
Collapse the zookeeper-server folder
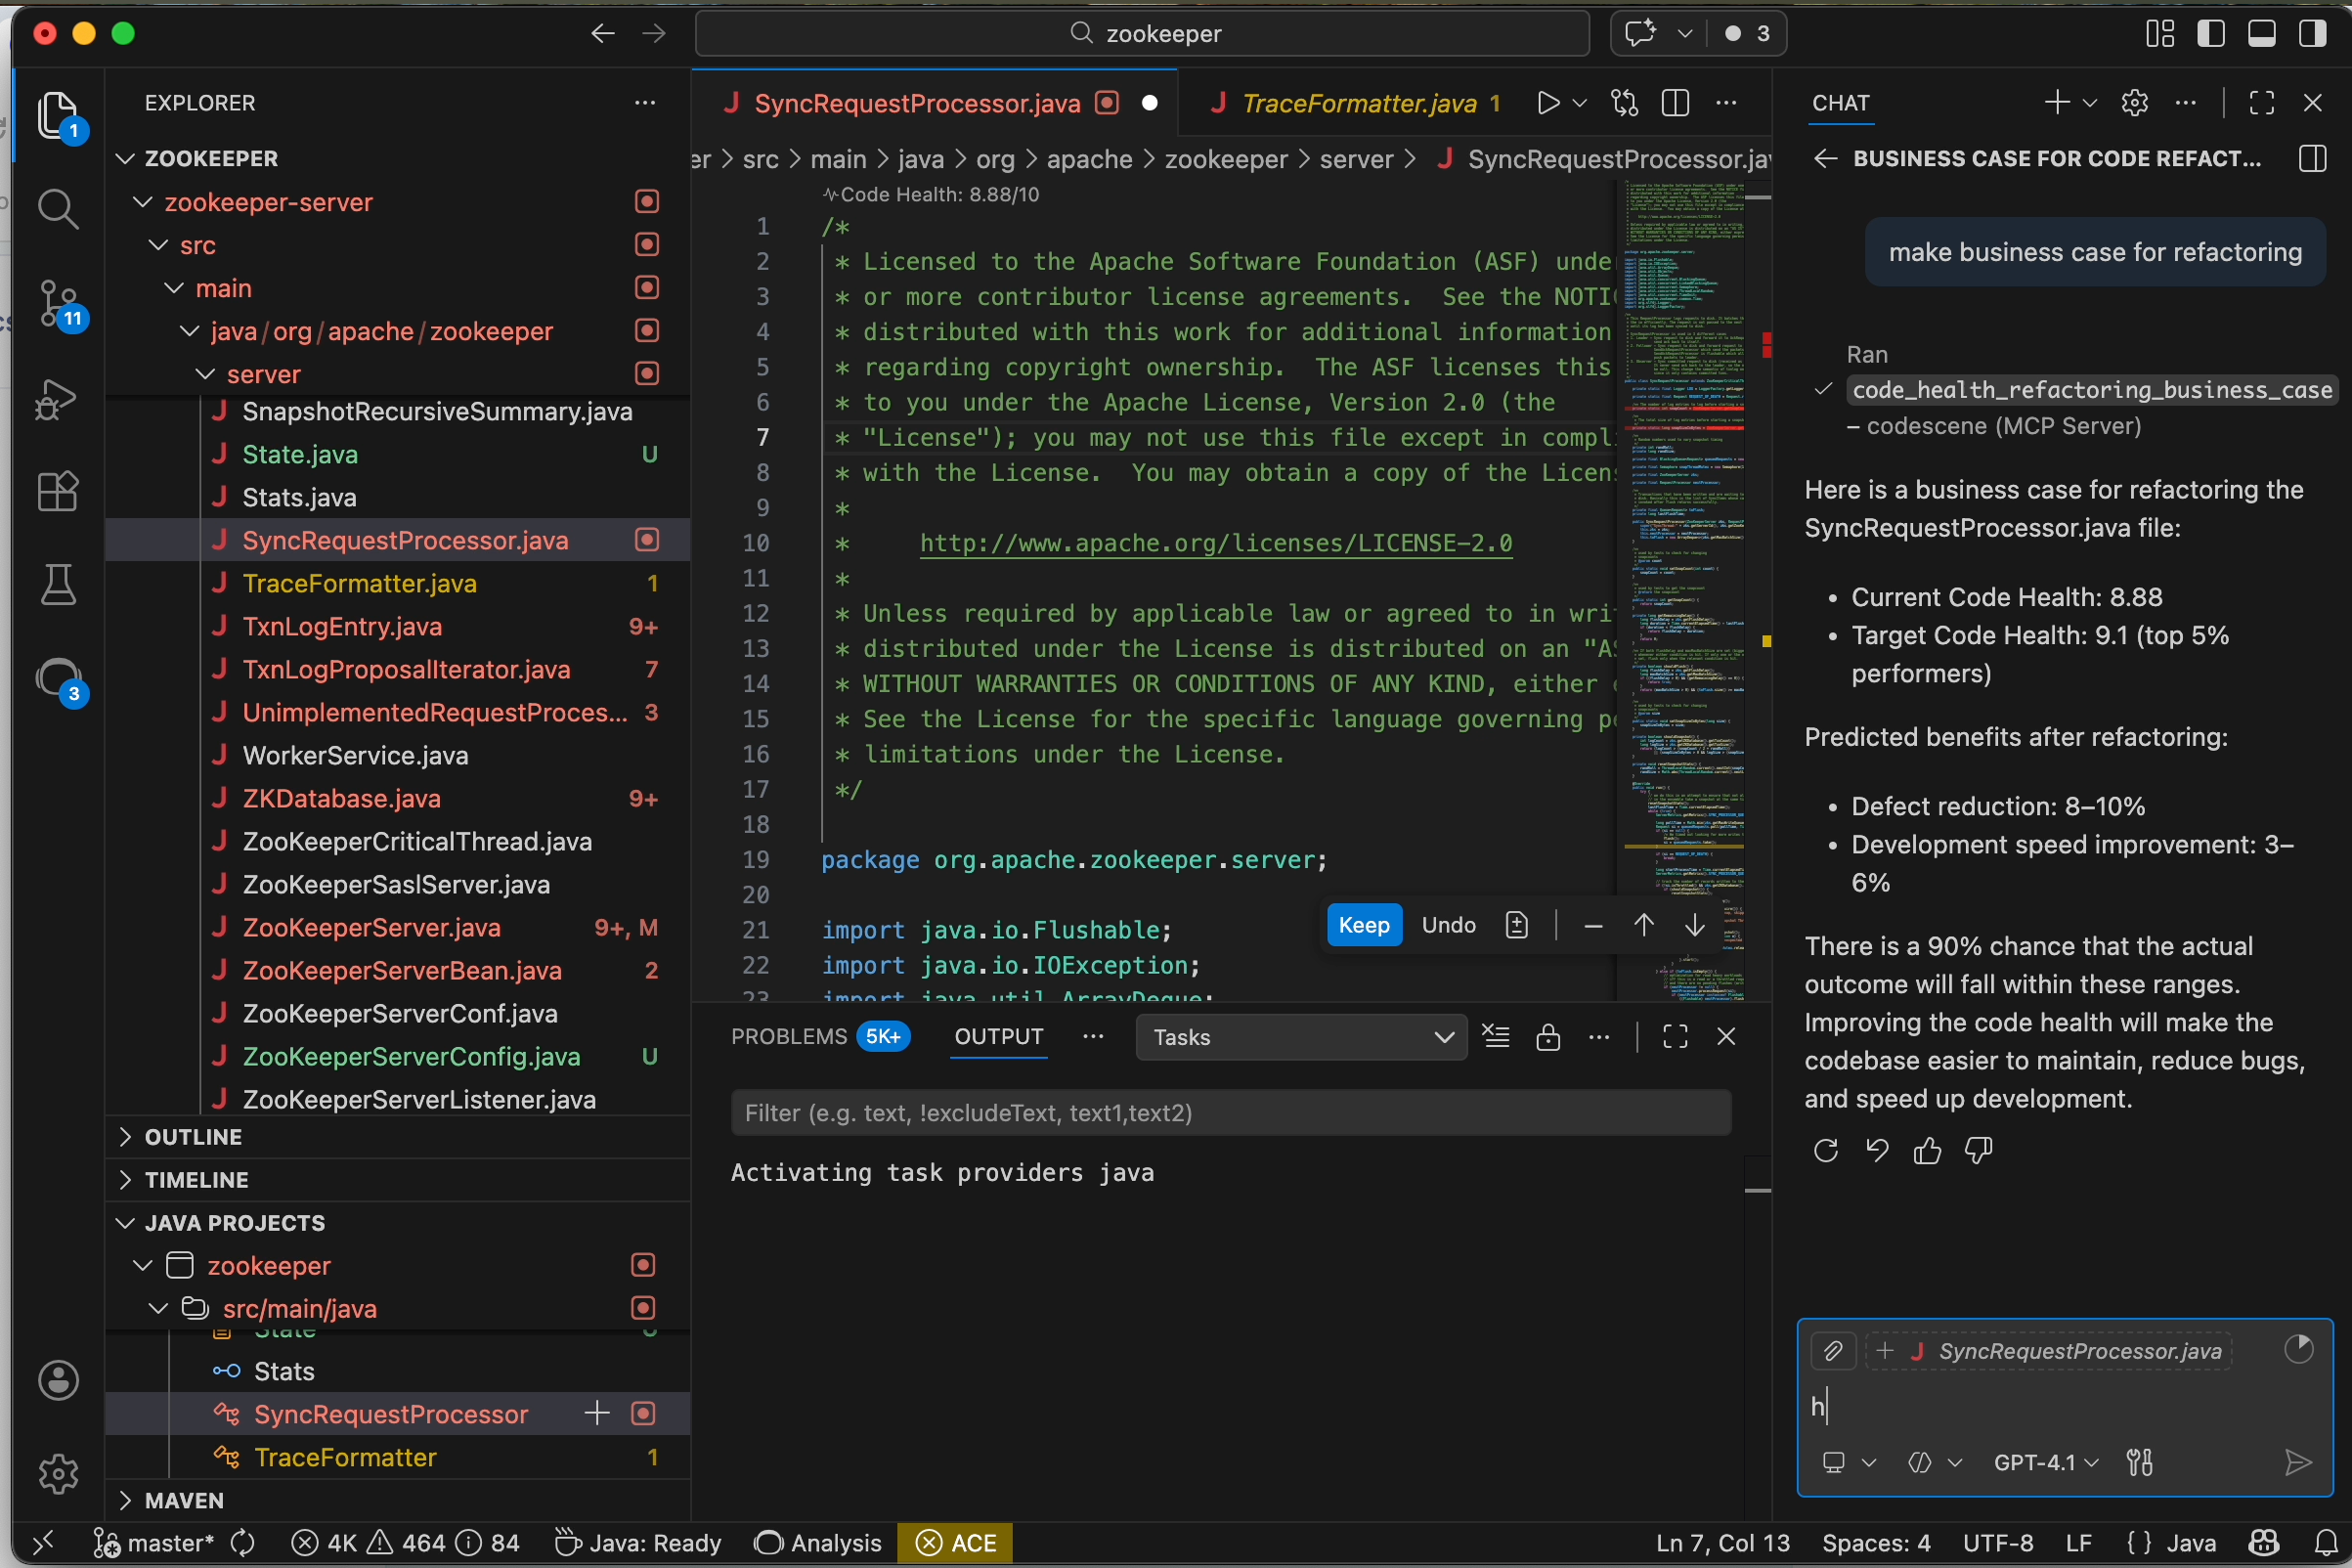tap(268, 202)
